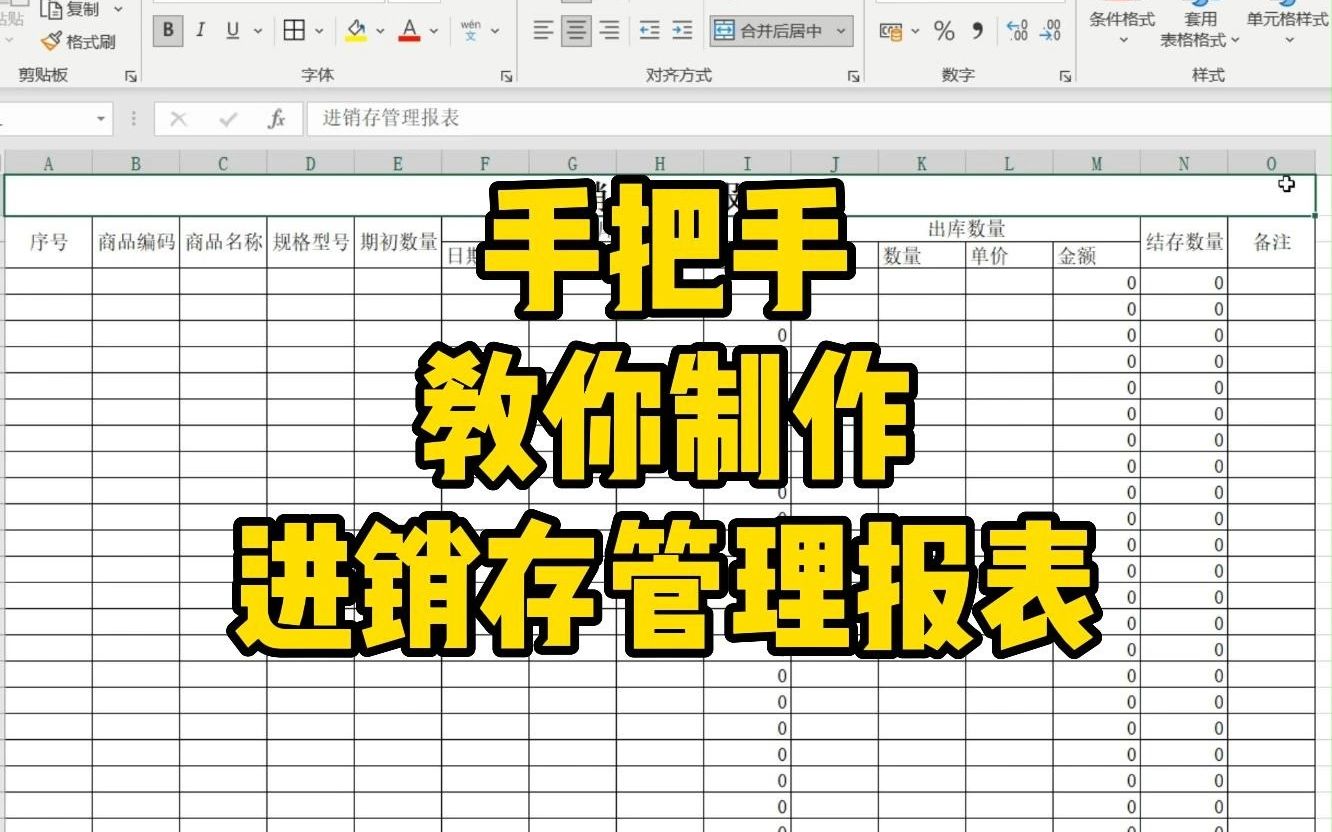This screenshot has height=832, width=1332.
Task: Open the 单元格样式 cell styles gallery
Action: tap(1287, 25)
